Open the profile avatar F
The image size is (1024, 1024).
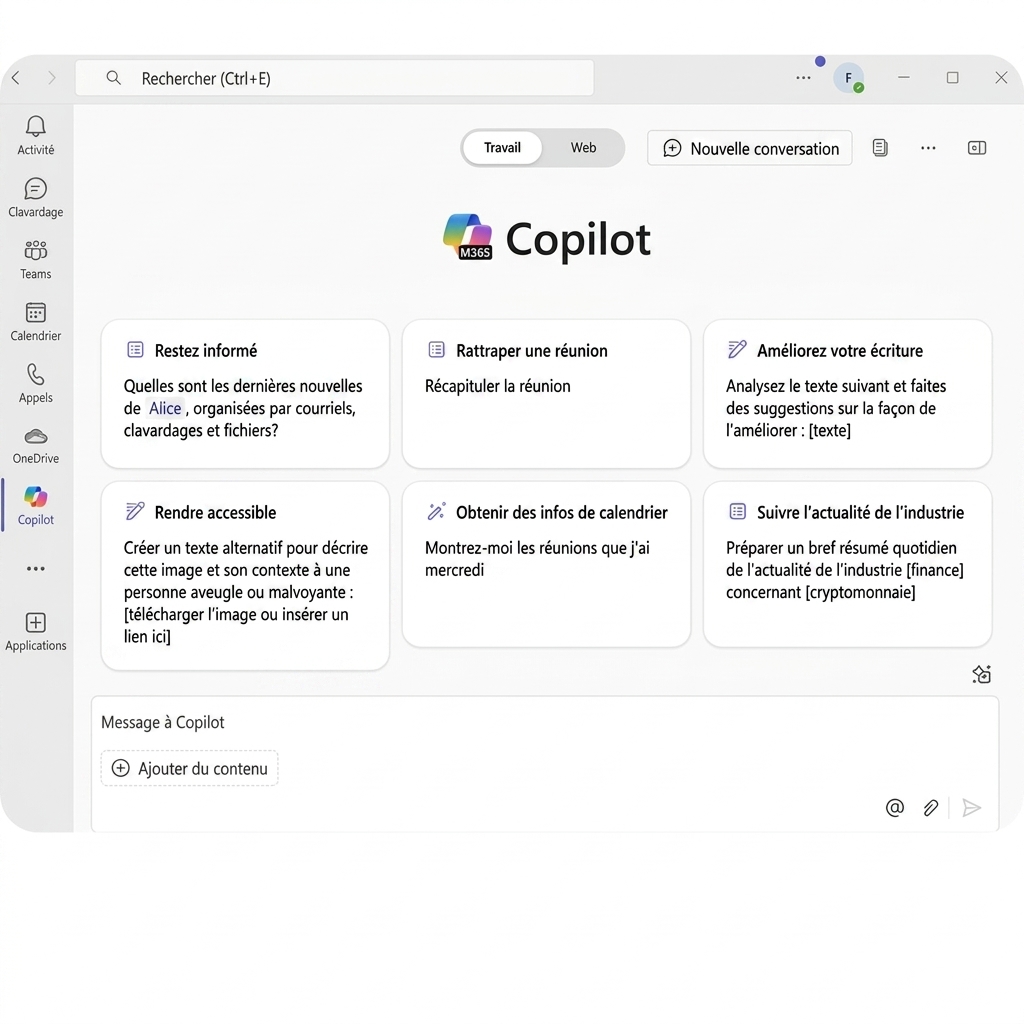848,78
